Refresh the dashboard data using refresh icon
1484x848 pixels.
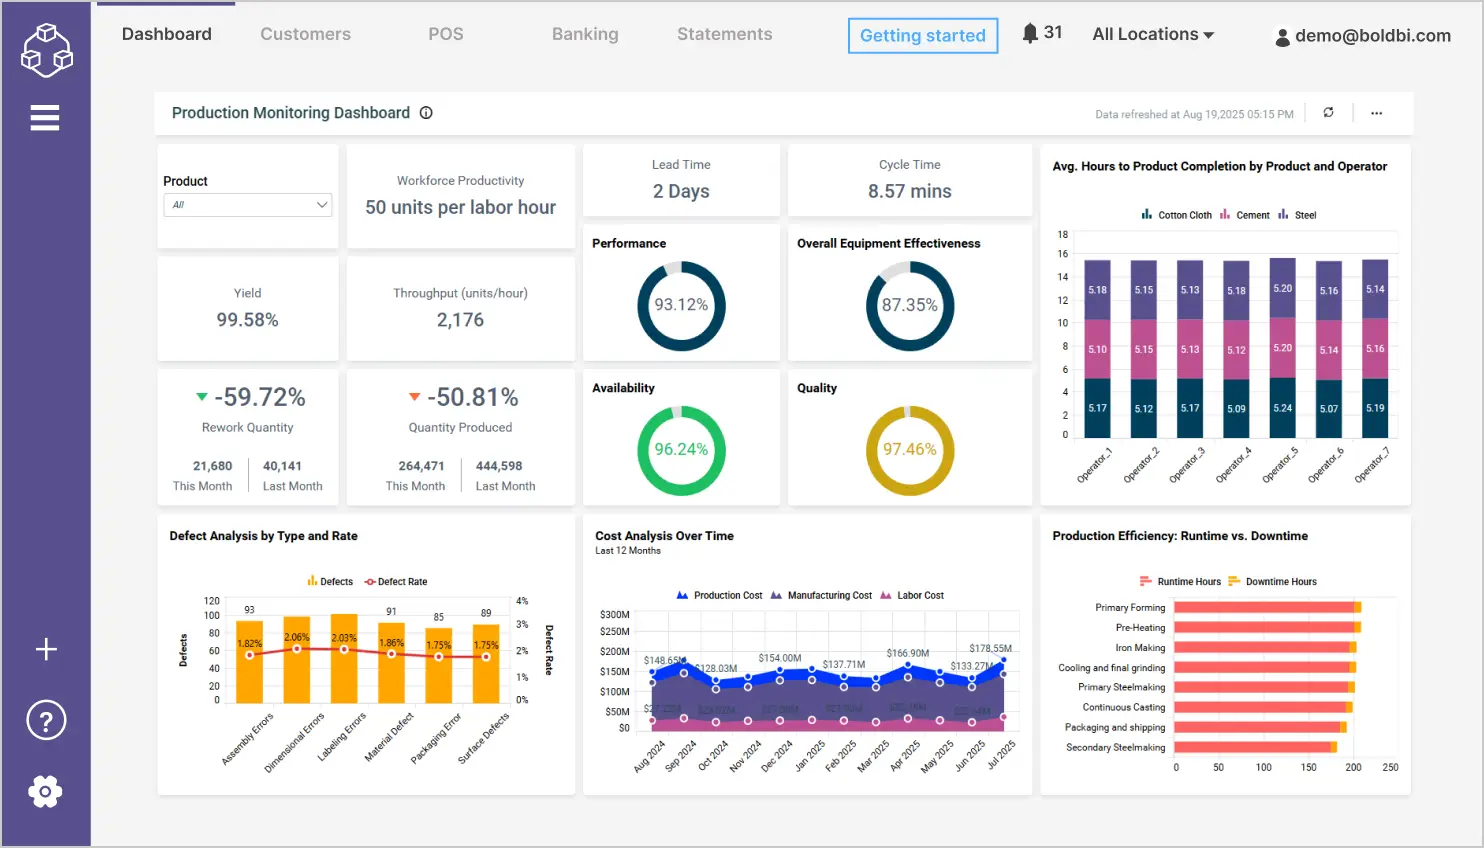click(1328, 112)
